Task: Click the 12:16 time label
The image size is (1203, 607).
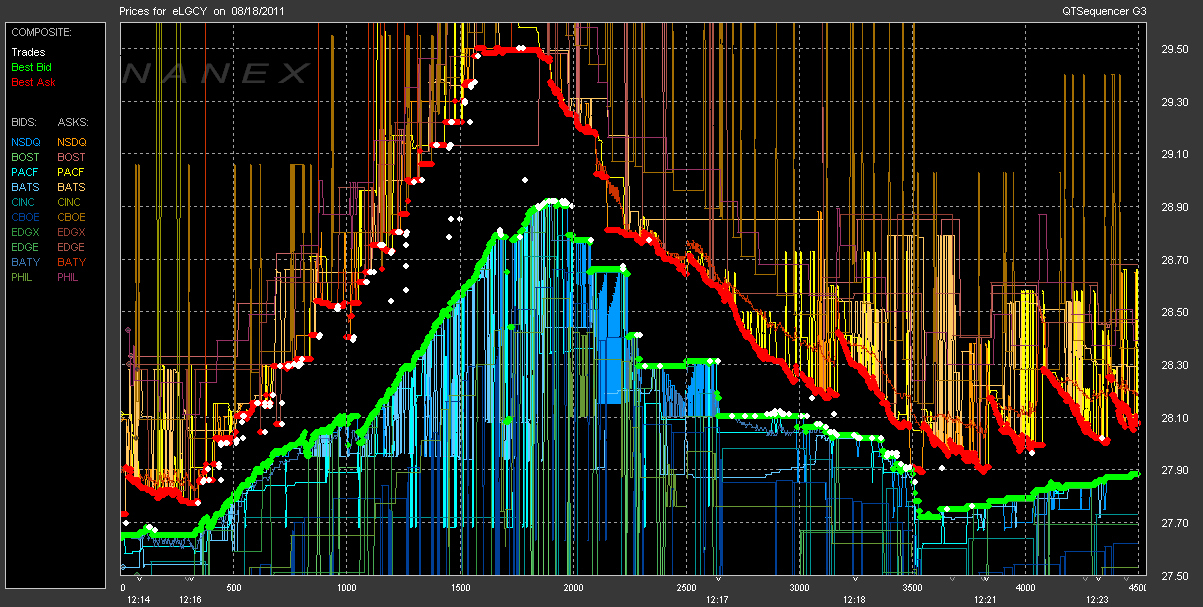Action: pos(190,599)
